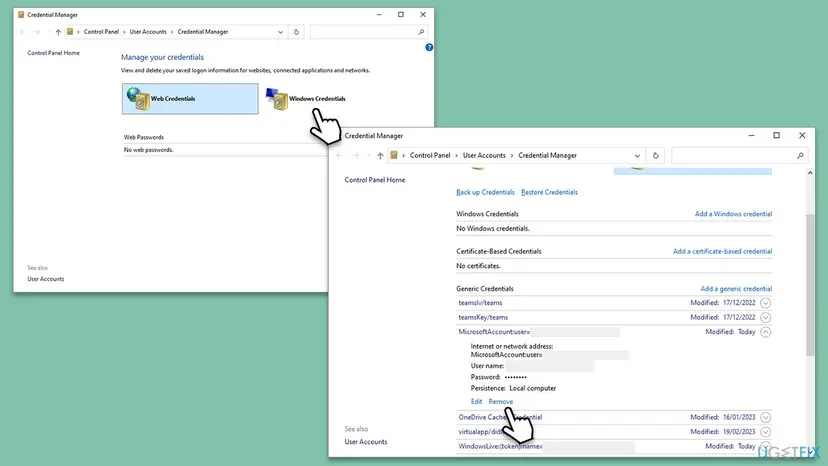Open Control Panel Home in the front window
The width and height of the screenshot is (828, 466).
[375, 180]
